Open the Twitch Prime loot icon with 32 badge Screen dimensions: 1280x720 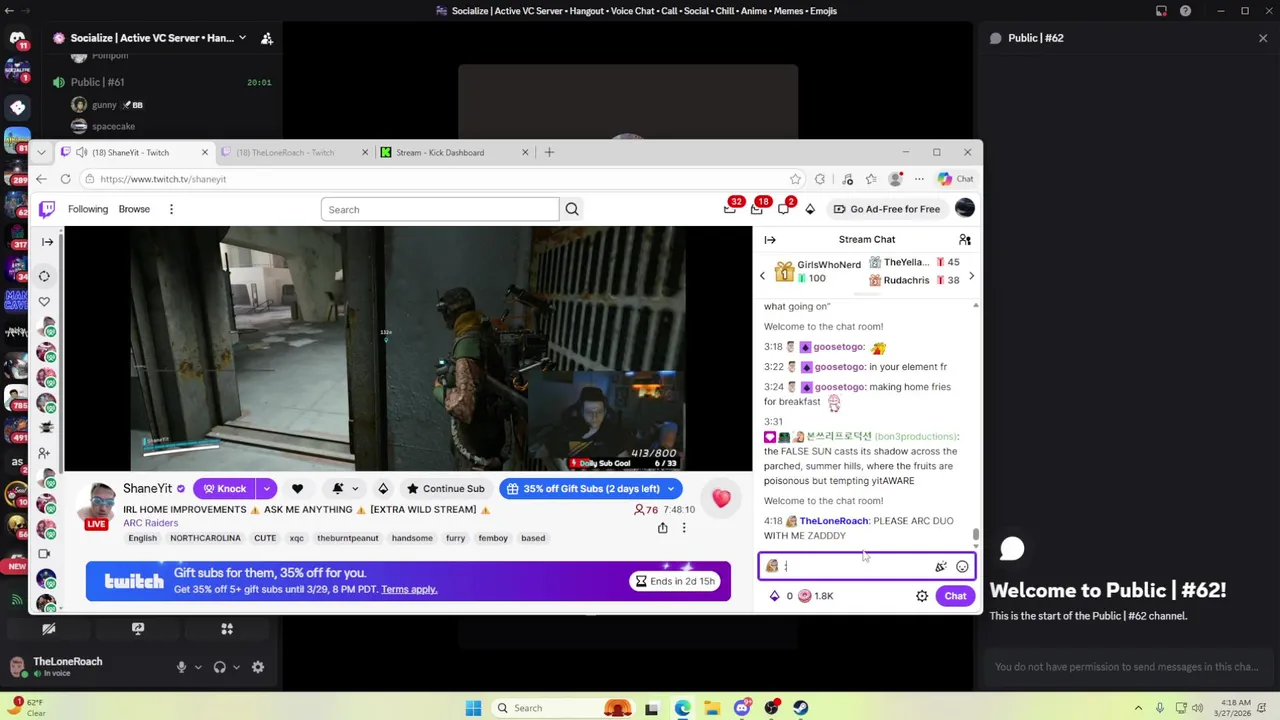(x=731, y=208)
